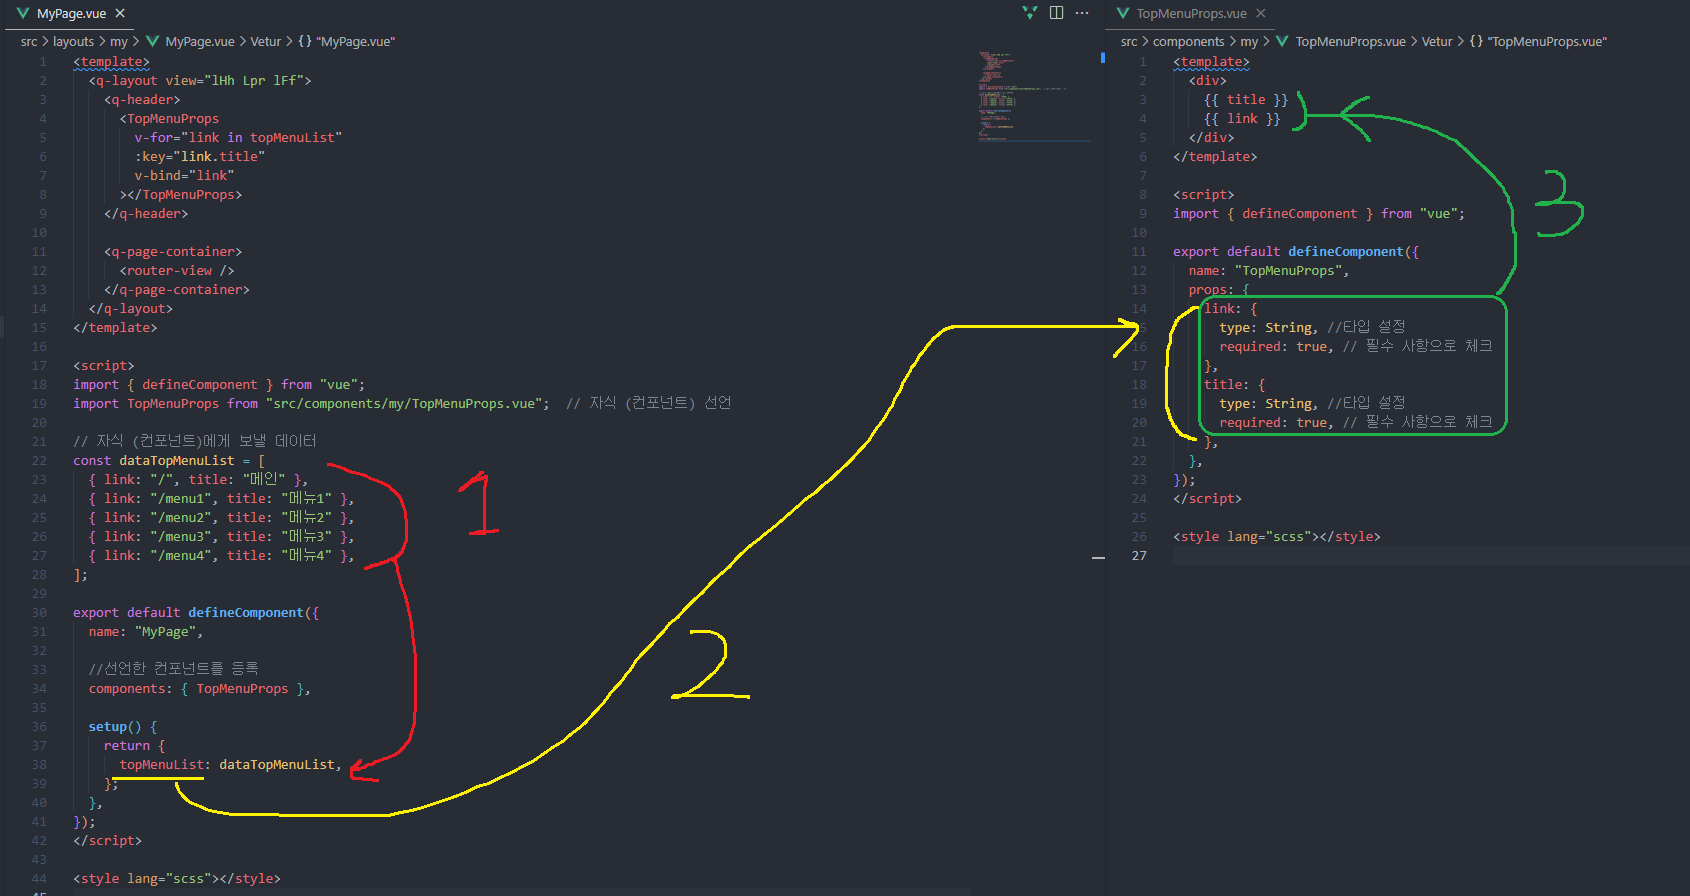
Task: Open 'layouts' breadcrumb segment in left editor
Action: [x=73, y=41]
